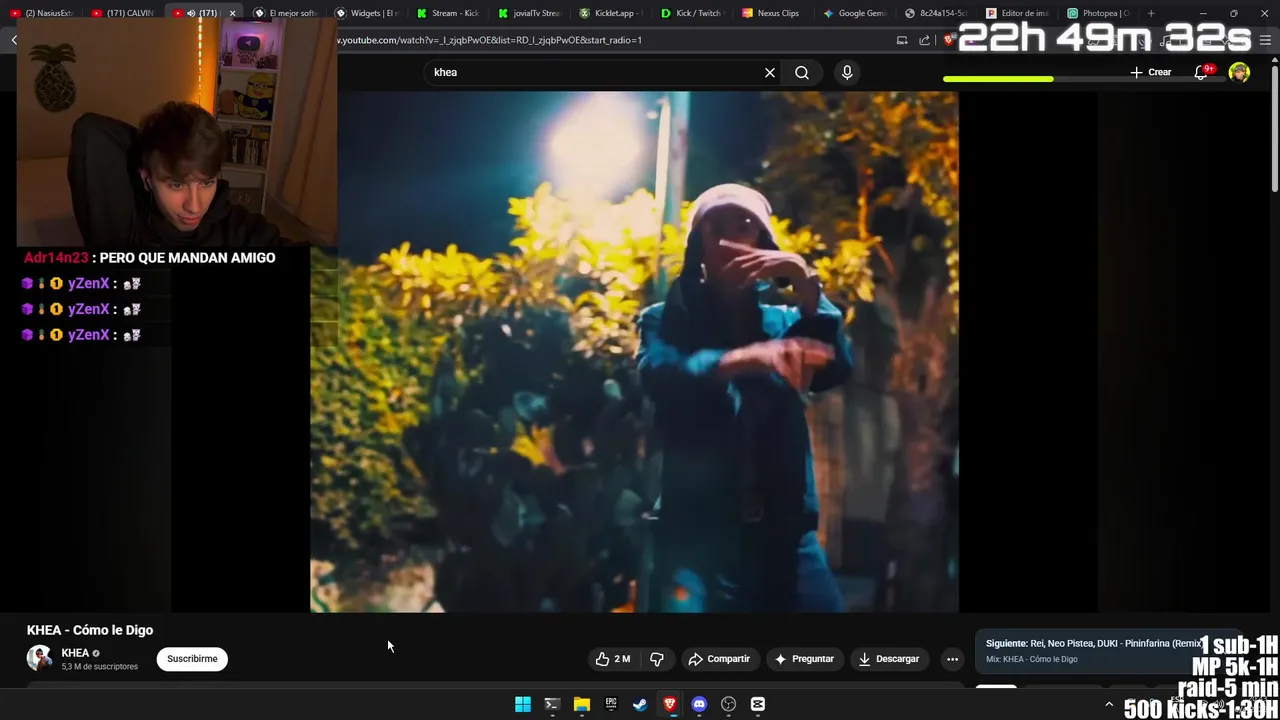This screenshot has height=720, width=1280.
Task: Click the video title KHEA - Cómo le Digo
Action: pyautogui.click(x=90, y=630)
